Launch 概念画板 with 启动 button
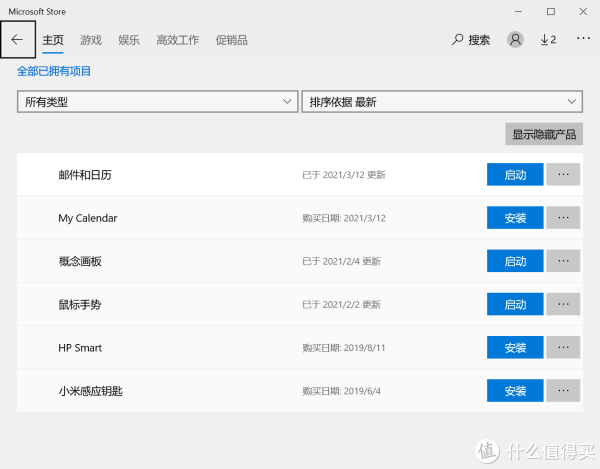 (x=515, y=261)
